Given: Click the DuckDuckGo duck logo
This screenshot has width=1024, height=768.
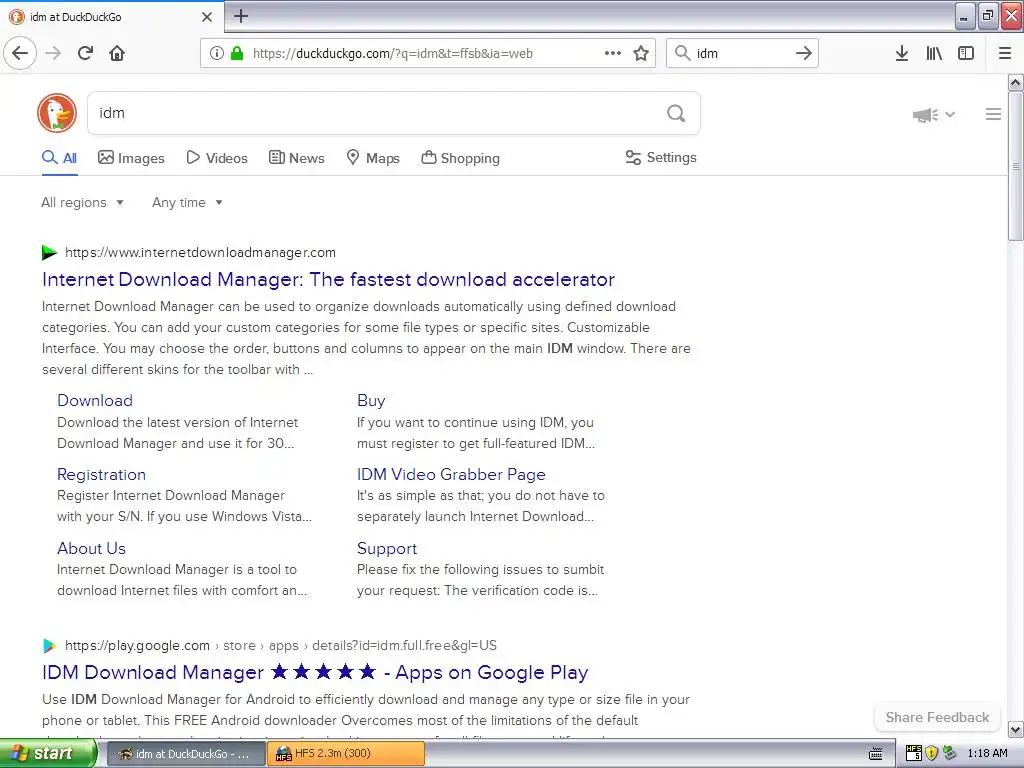Looking at the screenshot, I should [x=57, y=113].
